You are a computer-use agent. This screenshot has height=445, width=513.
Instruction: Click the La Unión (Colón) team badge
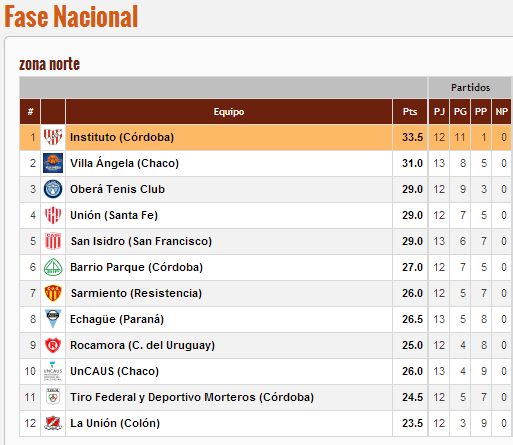(x=53, y=423)
